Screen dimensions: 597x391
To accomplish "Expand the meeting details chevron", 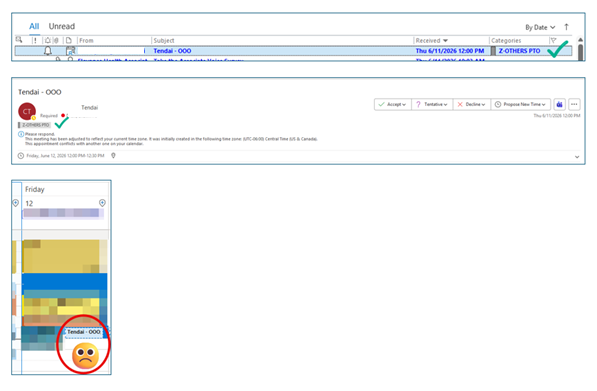I will [577, 157].
